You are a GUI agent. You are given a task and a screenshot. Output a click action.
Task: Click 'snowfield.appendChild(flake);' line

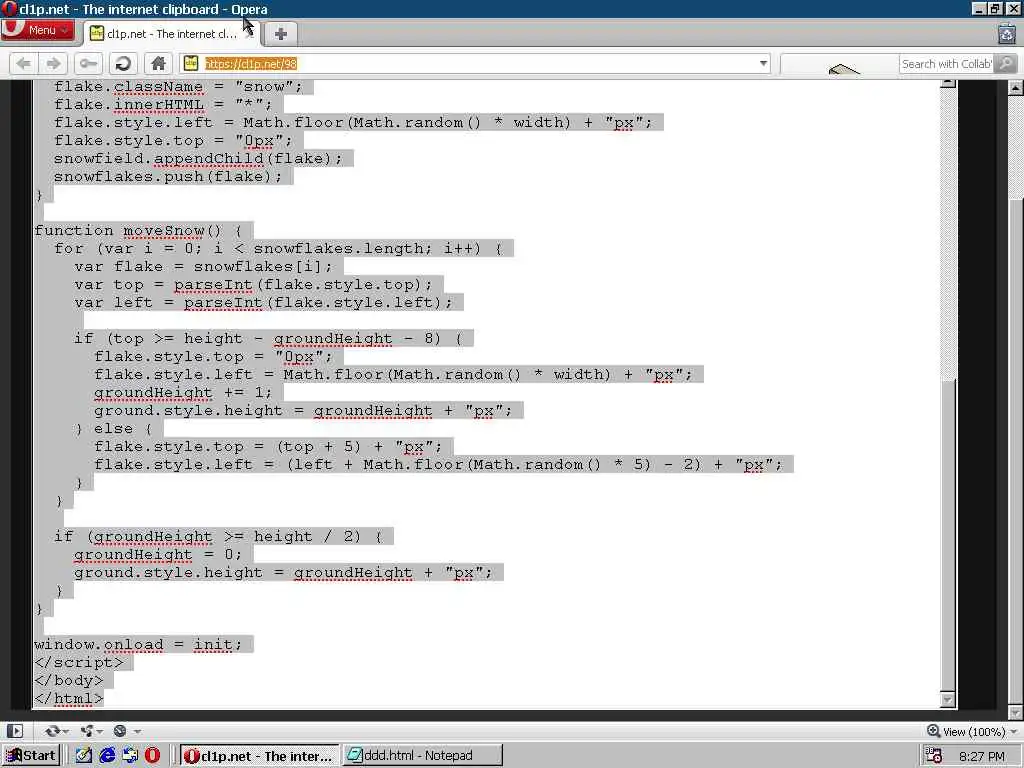(x=198, y=159)
